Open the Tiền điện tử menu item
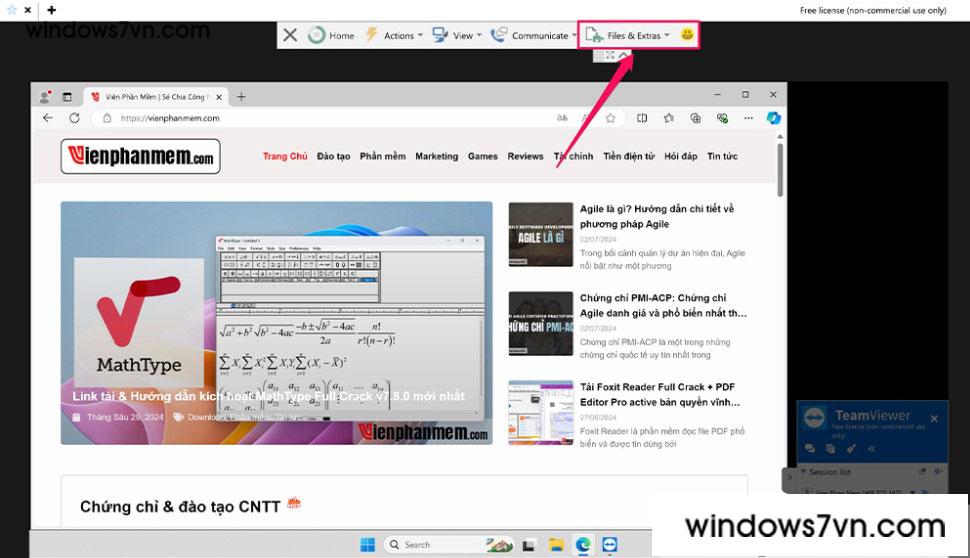The height and width of the screenshot is (558, 970). click(629, 156)
